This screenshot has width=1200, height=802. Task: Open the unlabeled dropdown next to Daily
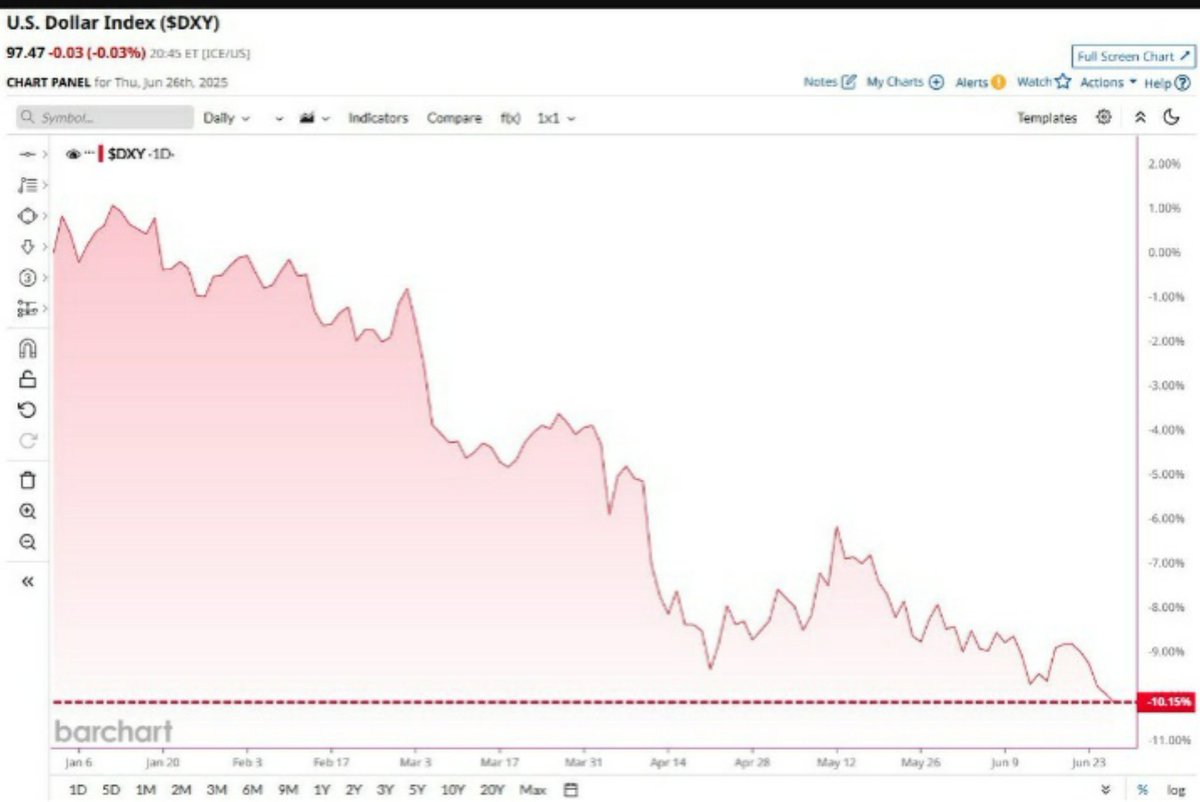tap(279, 118)
